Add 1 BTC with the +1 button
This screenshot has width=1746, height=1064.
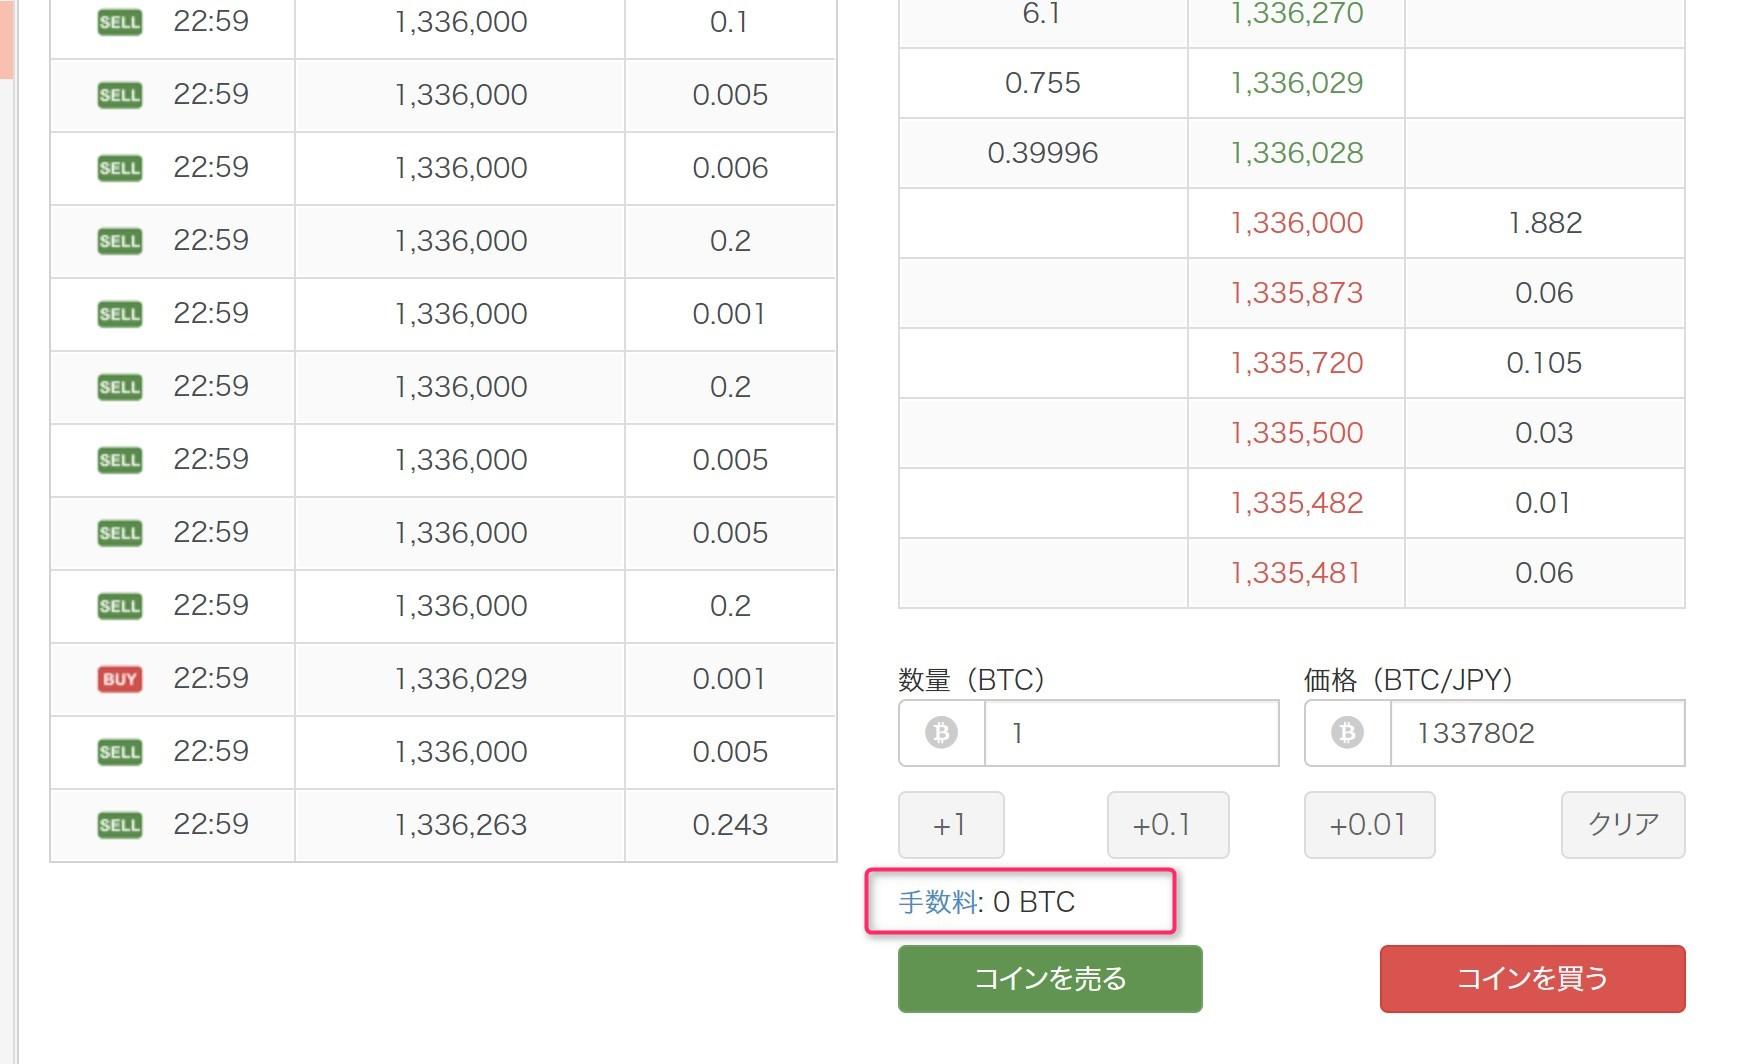[951, 825]
